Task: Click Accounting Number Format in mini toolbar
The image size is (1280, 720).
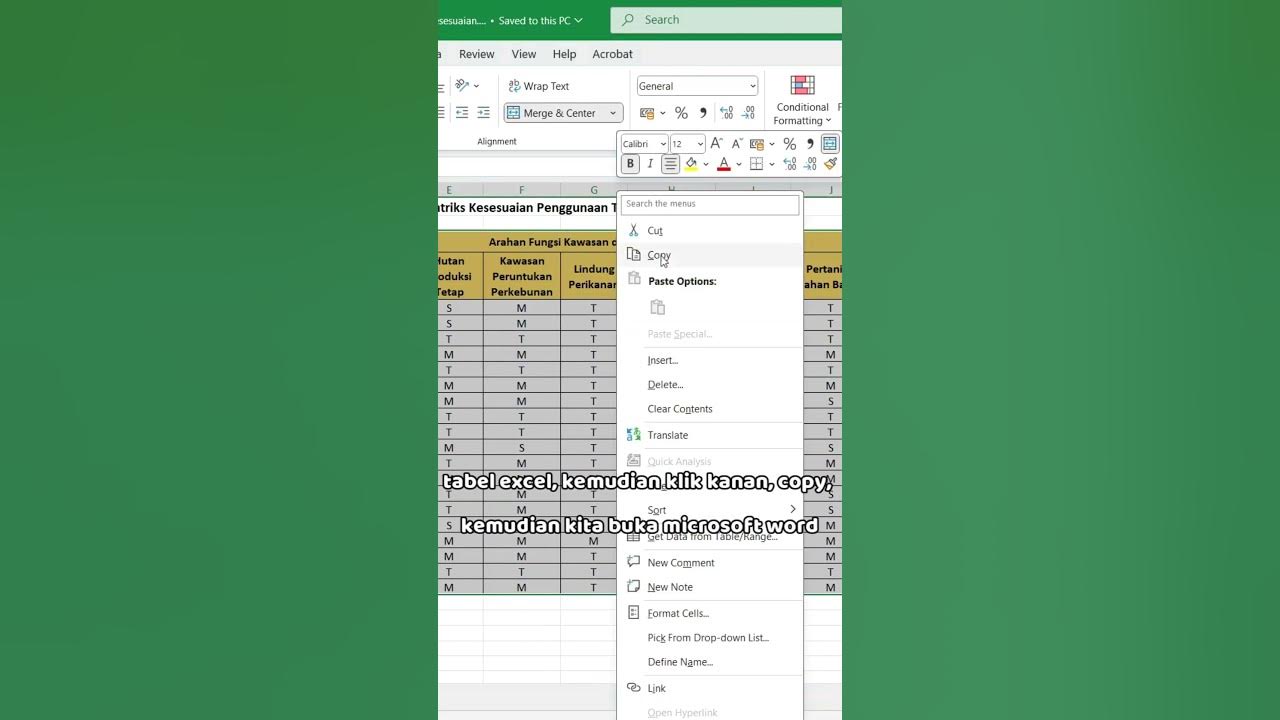Action: tap(757, 144)
